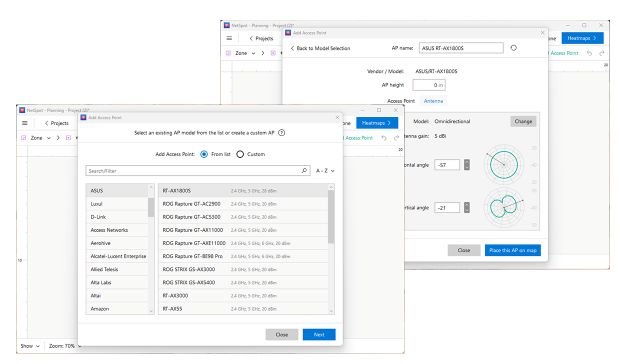This screenshot has height=364, width=620.
Task: Select vendor 'D-Link' in vendor list
Action: (117, 217)
